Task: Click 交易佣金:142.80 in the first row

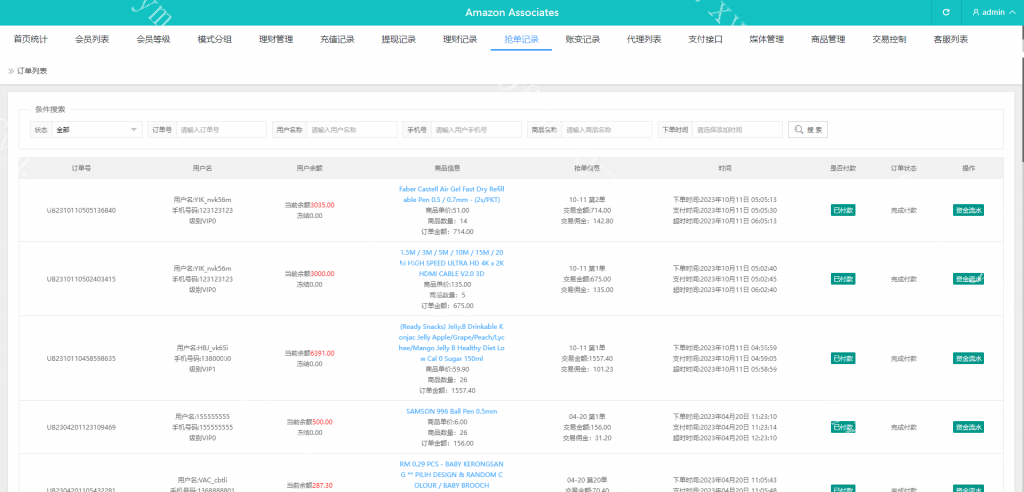Action: [x=588, y=221]
